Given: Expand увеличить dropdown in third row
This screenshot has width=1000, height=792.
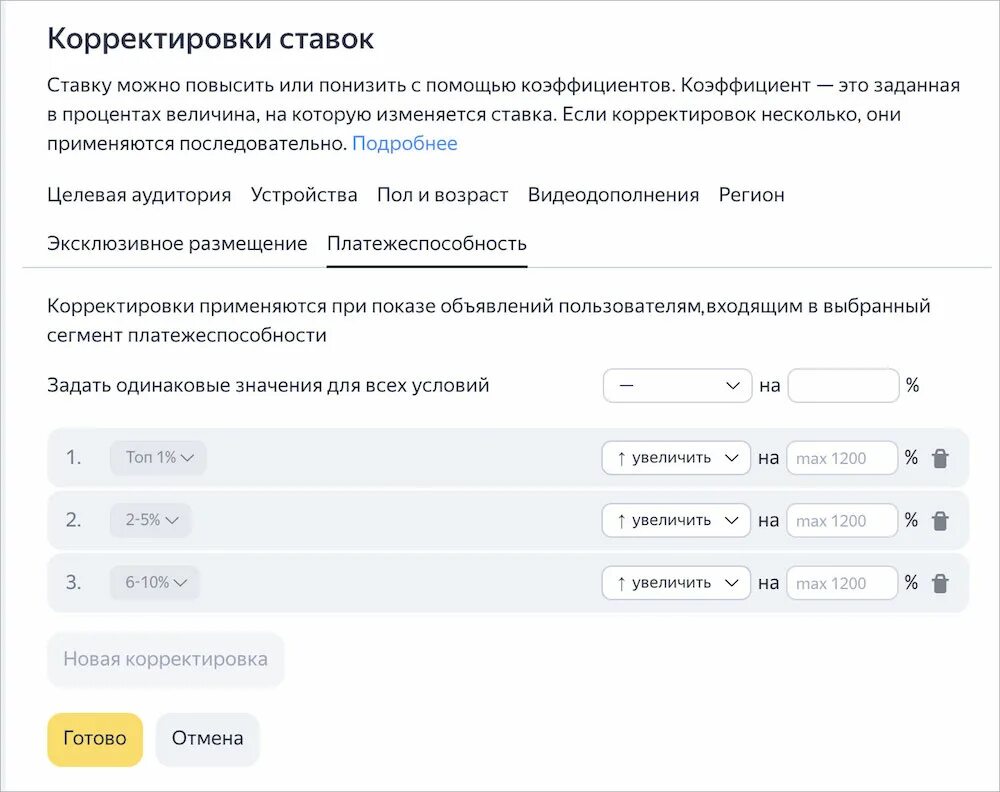Looking at the screenshot, I should [676, 583].
